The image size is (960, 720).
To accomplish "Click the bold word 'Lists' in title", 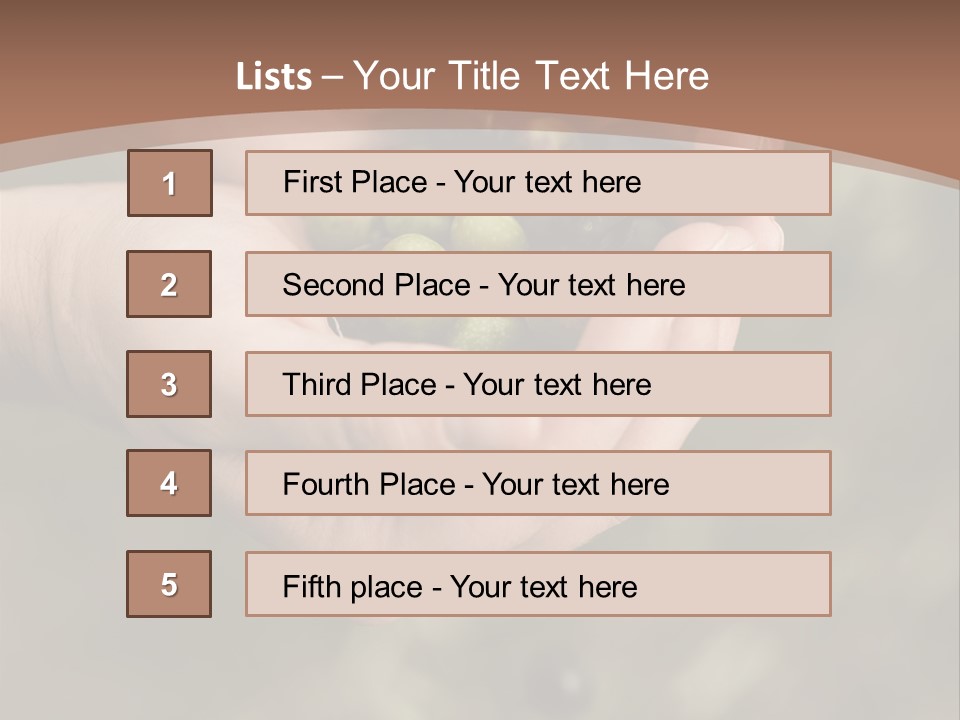I will [274, 77].
